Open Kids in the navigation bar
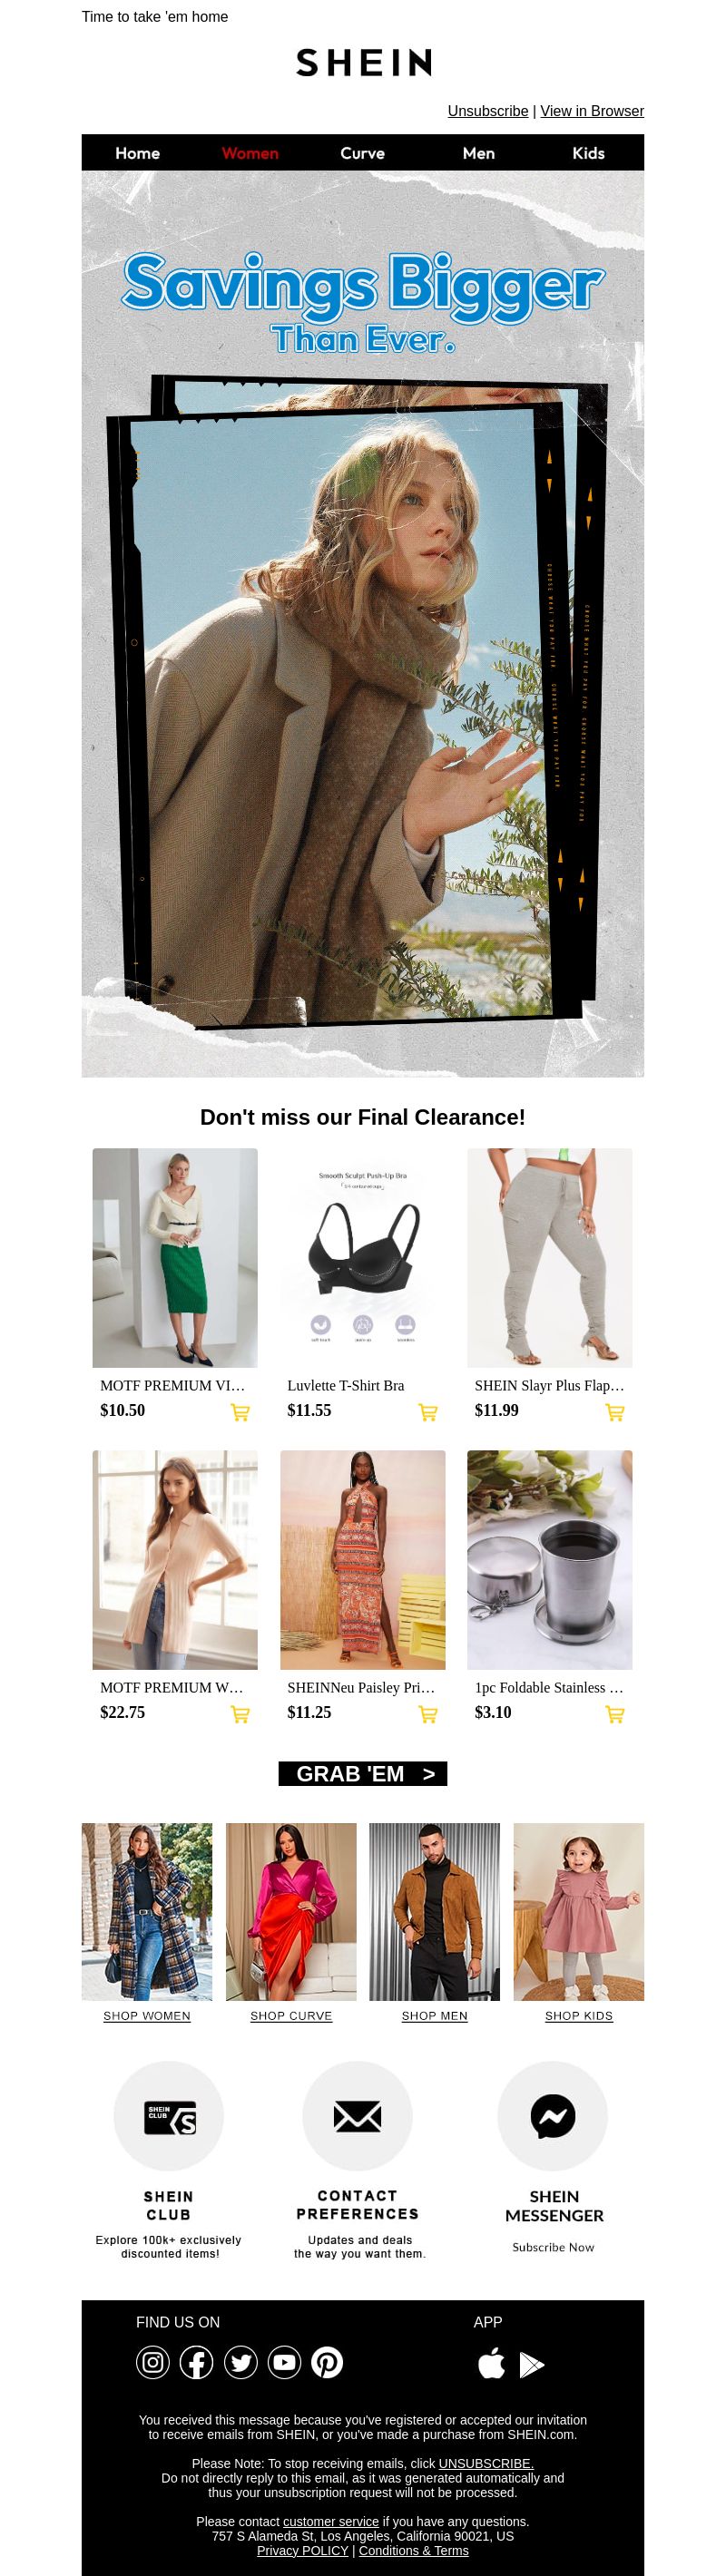Screen dimensions: 726x2576 click(x=588, y=153)
